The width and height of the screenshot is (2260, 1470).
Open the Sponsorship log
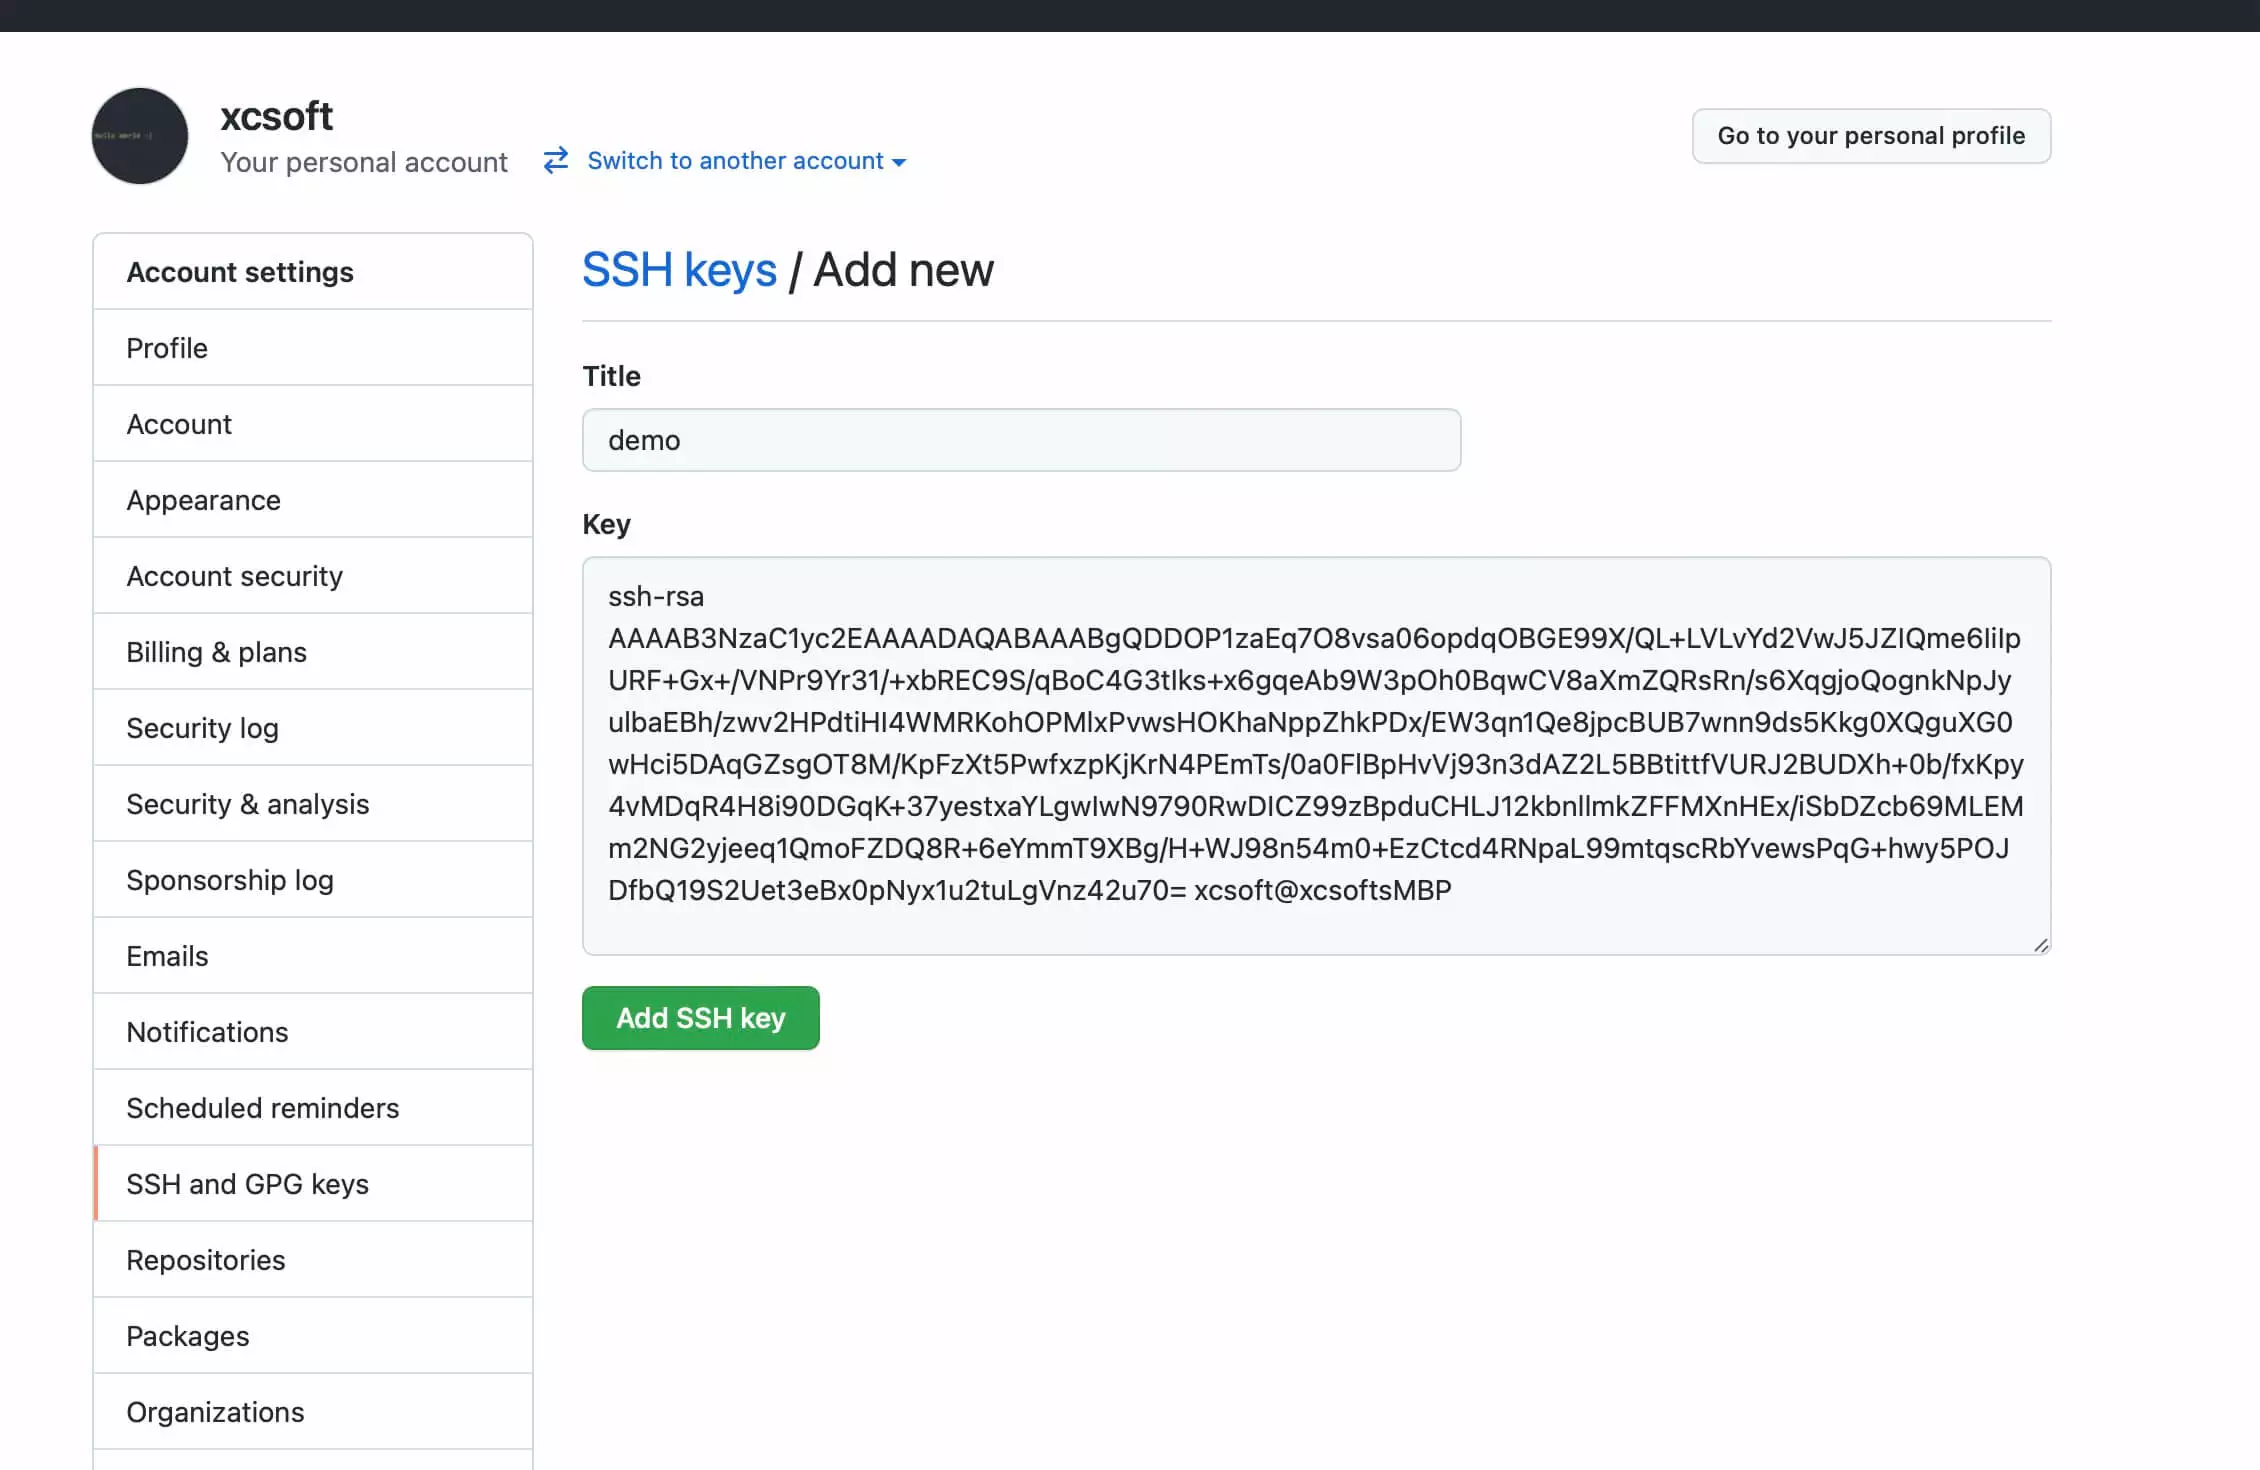click(230, 880)
